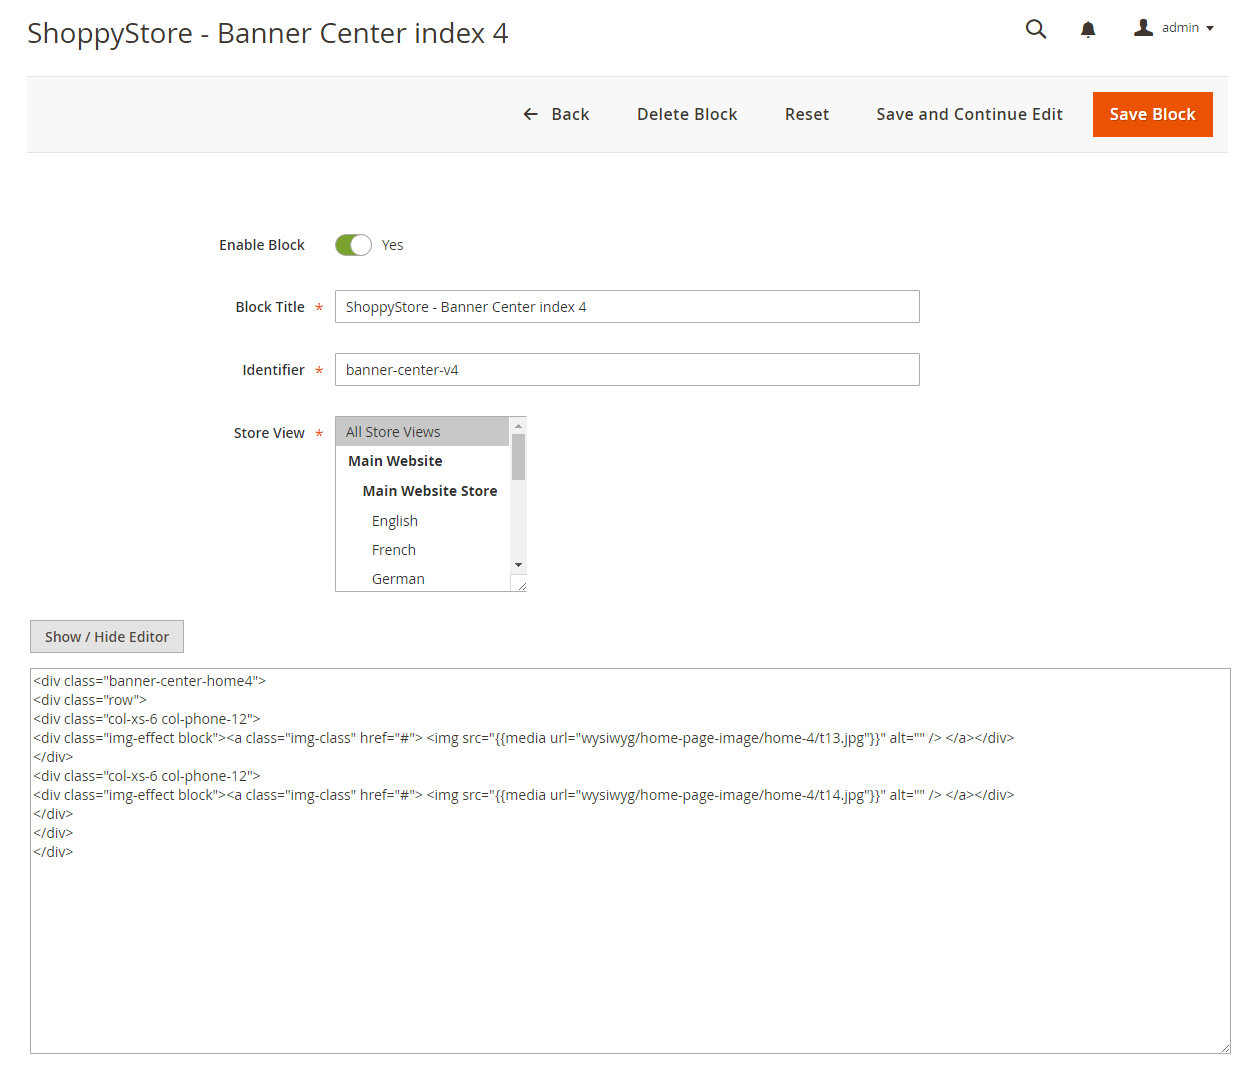Click the t14.jpg image code line

524,795
